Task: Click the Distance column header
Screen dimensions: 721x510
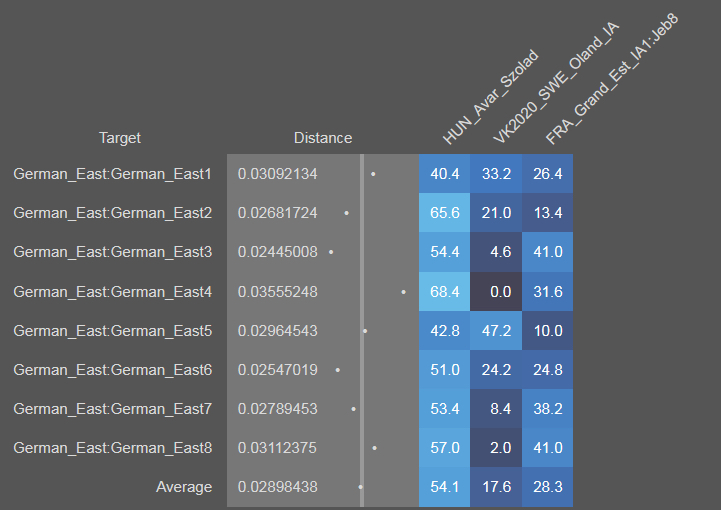Action: click(323, 138)
